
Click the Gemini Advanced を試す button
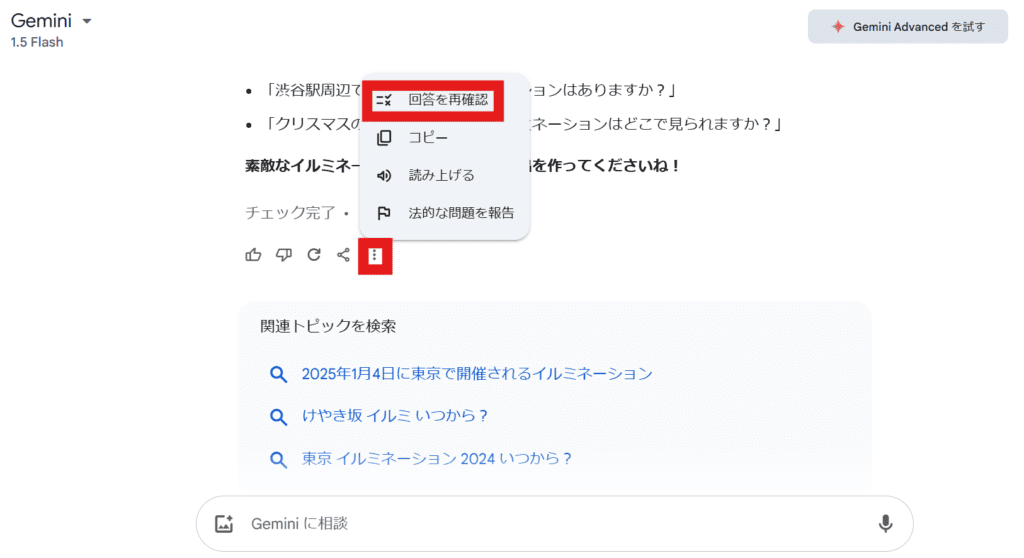click(x=908, y=27)
